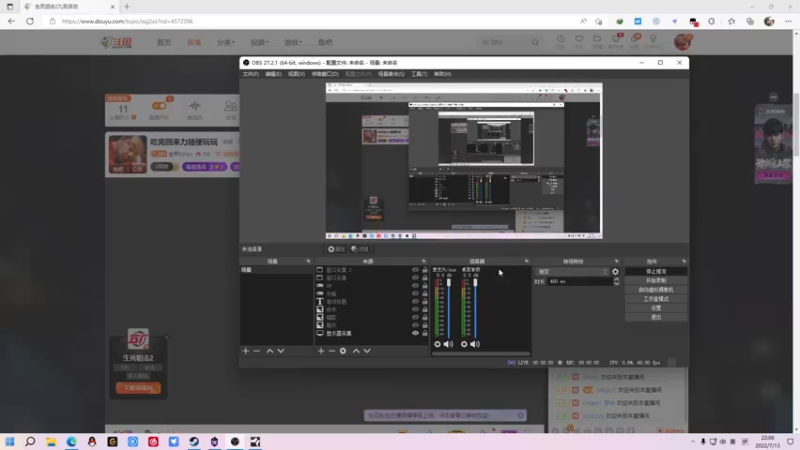This screenshot has width=800, height=450.
Task: Start virtual camera button in Controls
Action: (x=656, y=290)
